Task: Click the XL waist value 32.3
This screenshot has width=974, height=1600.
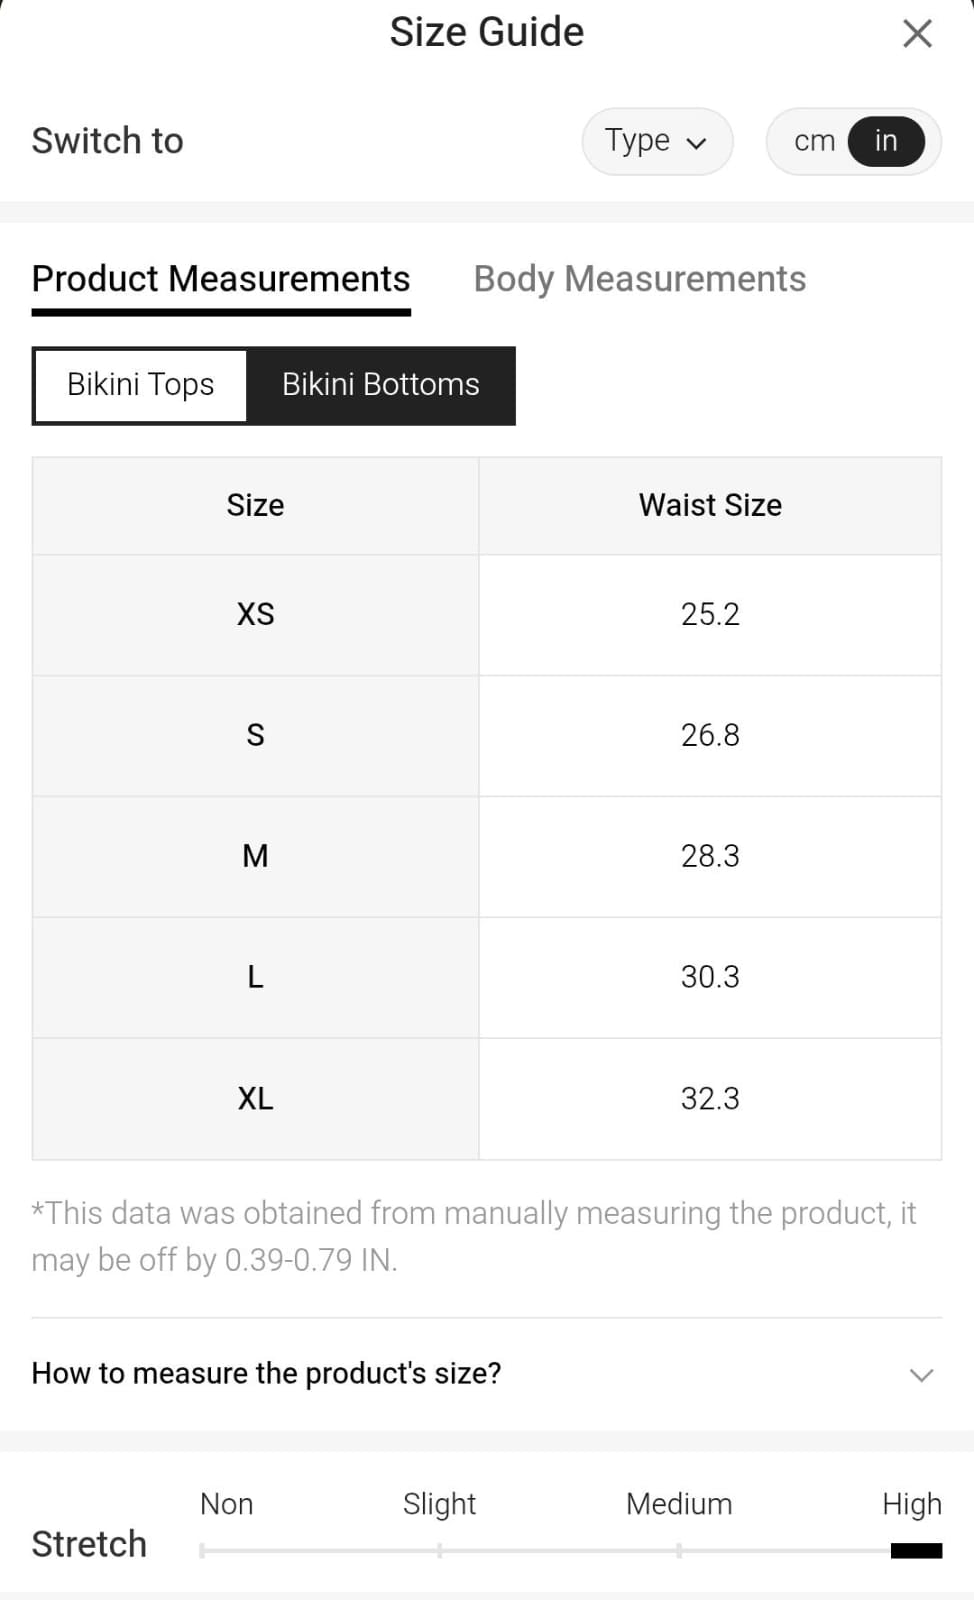Action: tap(710, 1098)
